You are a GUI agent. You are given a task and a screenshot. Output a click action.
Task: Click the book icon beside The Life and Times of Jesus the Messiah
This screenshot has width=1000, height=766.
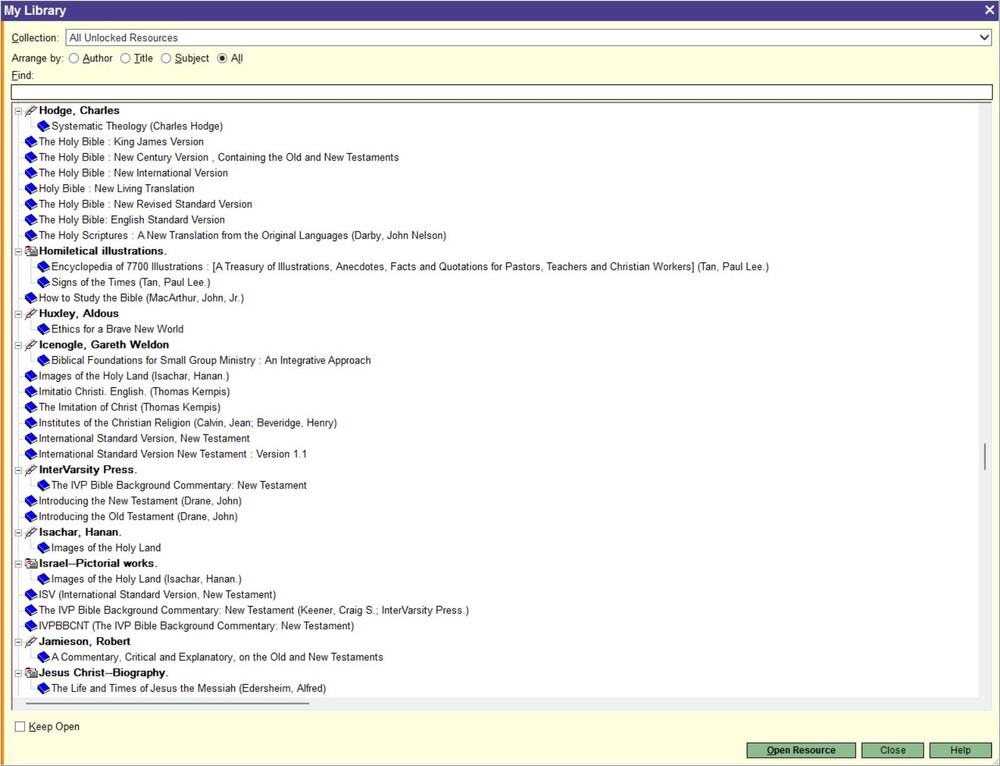(x=42, y=688)
